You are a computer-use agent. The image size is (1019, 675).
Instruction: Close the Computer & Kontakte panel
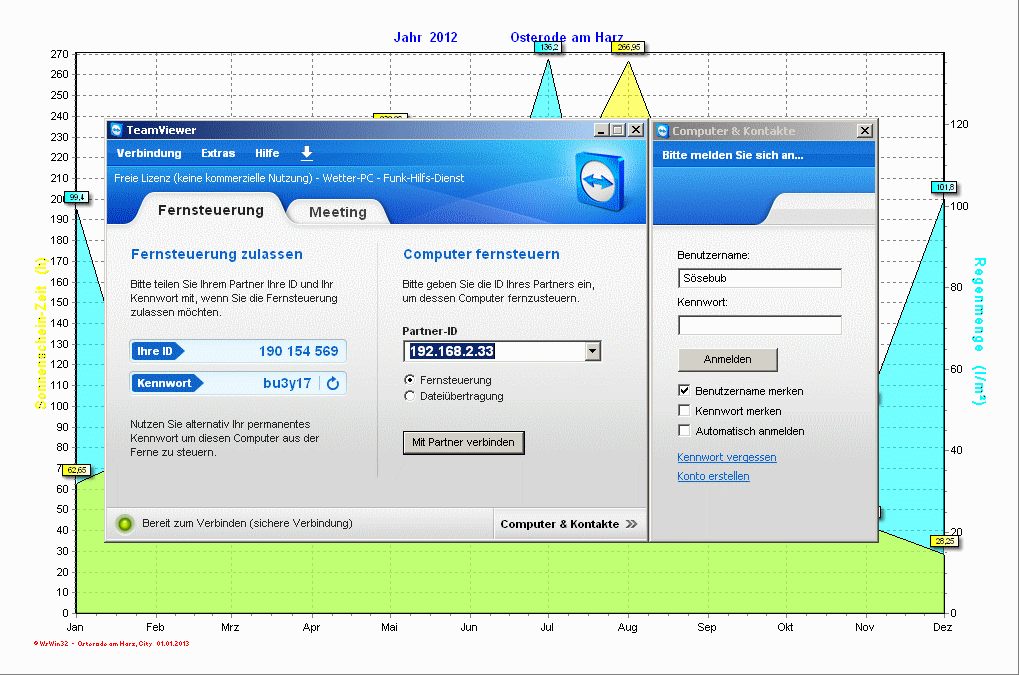coord(864,131)
